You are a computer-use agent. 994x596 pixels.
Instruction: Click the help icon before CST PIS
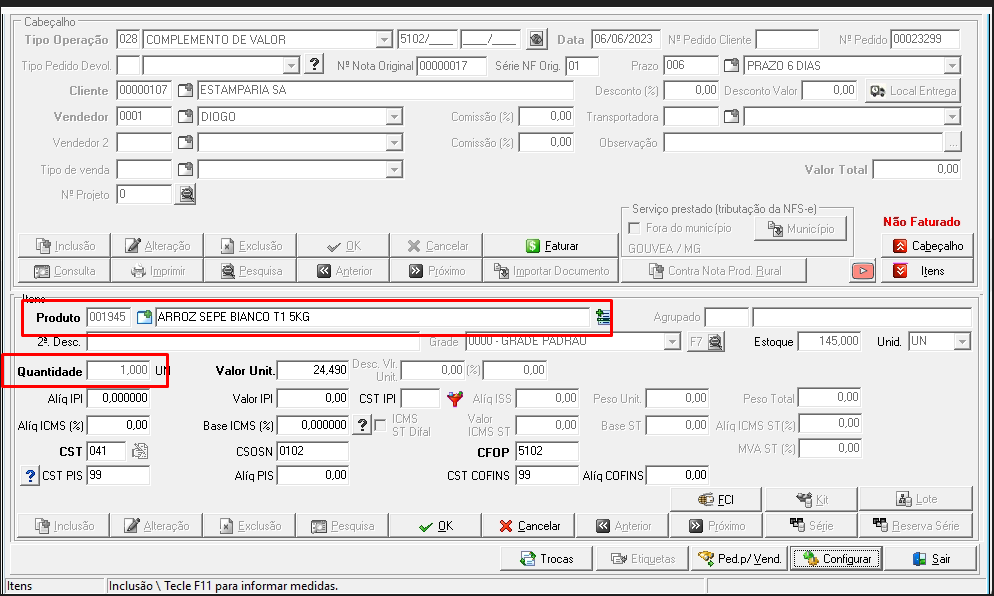pyautogui.click(x=30, y=476)
